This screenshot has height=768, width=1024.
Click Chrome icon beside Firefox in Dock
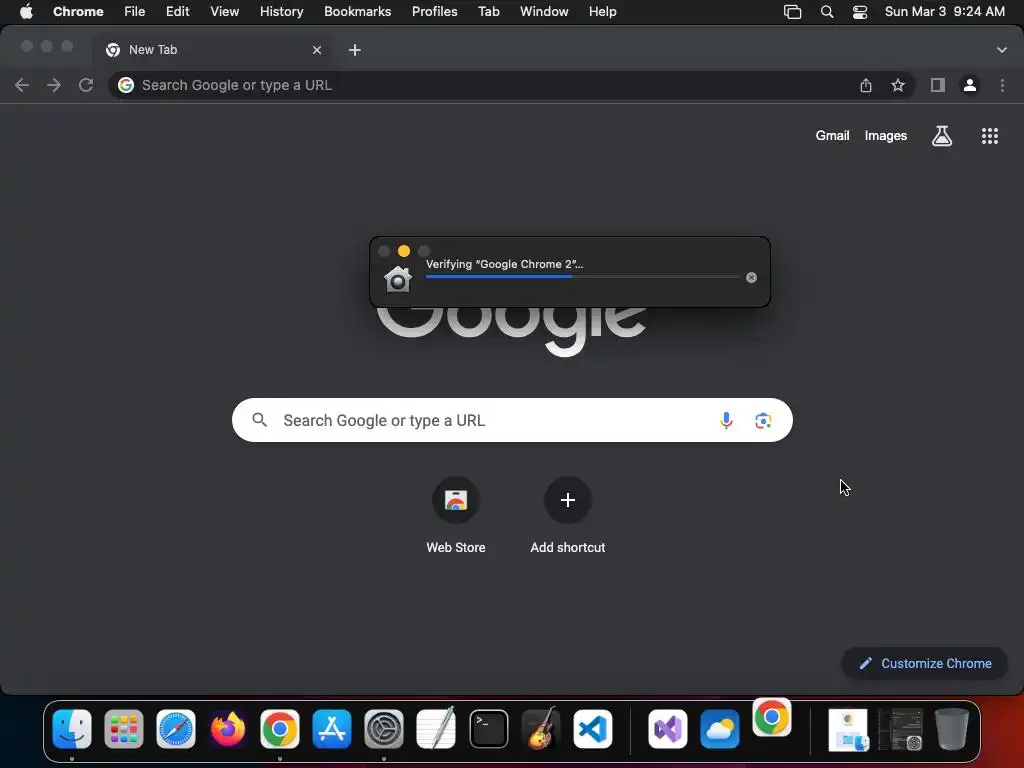pyautogui.click(x=280, y=729)
